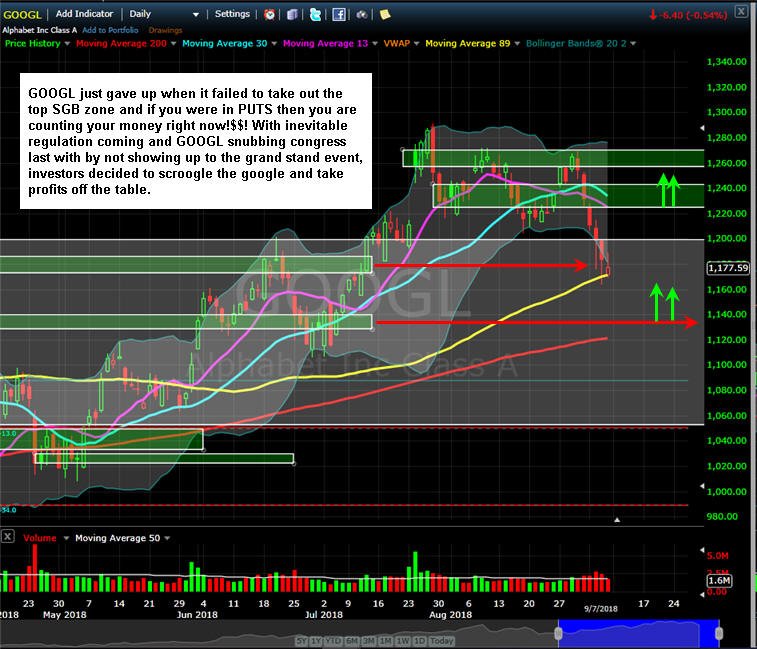Open Volume indicator dropdown arrow
This screenshot has height=649, width=757.
(x=66, y=538)
